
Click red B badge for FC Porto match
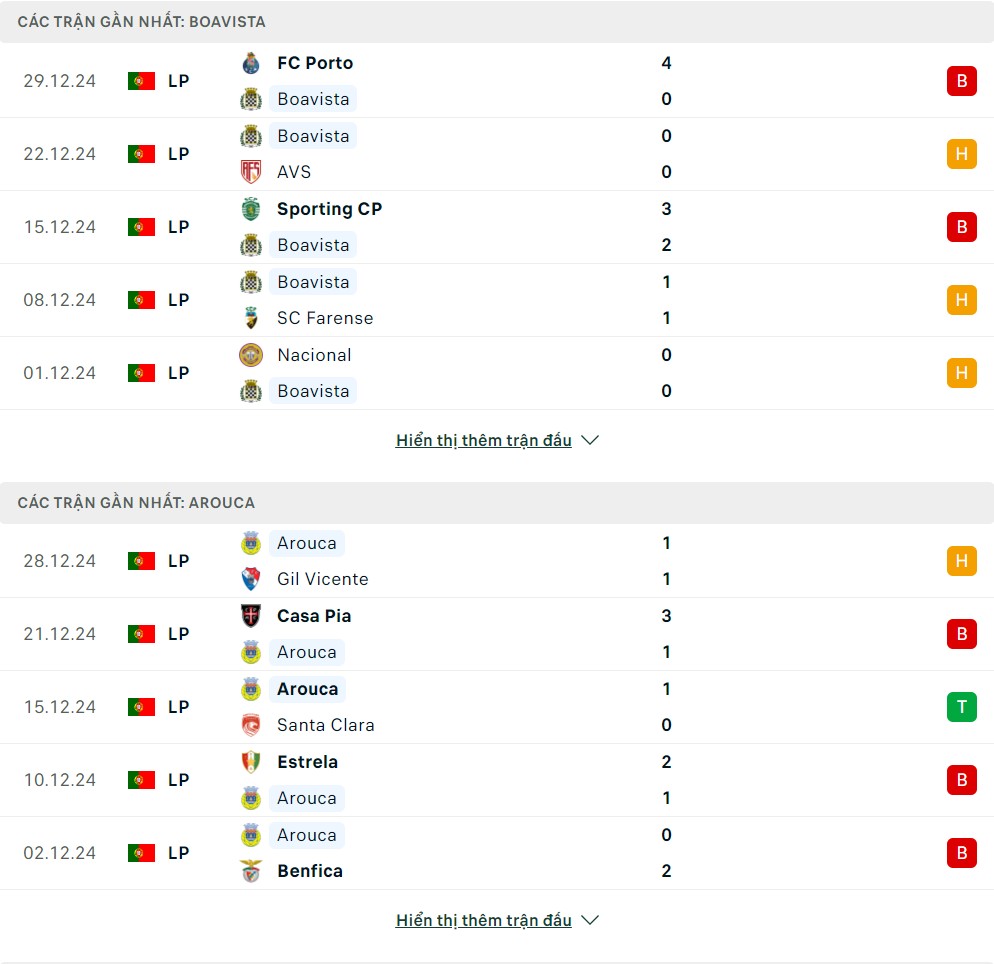pyautogui.click(x=962, y=81)
